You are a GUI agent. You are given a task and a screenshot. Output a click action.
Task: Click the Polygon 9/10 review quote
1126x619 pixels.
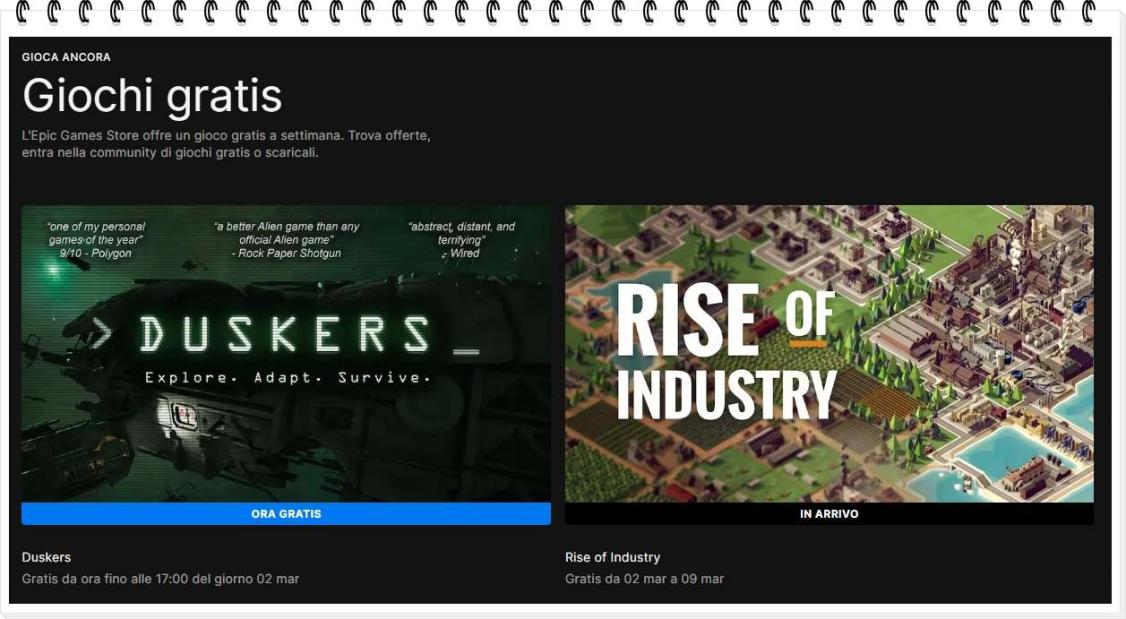coord(95,240)
